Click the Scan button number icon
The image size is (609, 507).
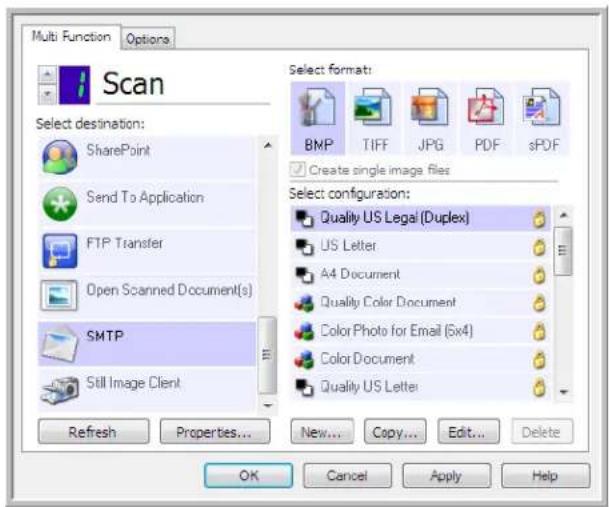(75, 85)
